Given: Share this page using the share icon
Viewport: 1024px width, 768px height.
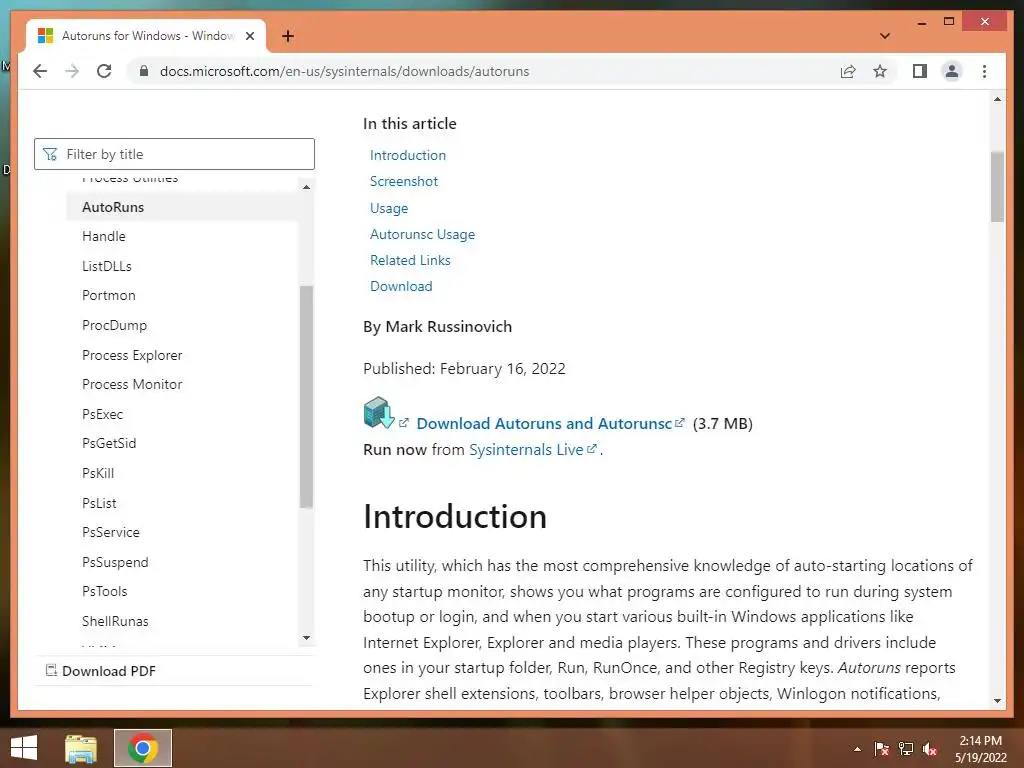Looking at the screenshot, I should coord(848,71).
